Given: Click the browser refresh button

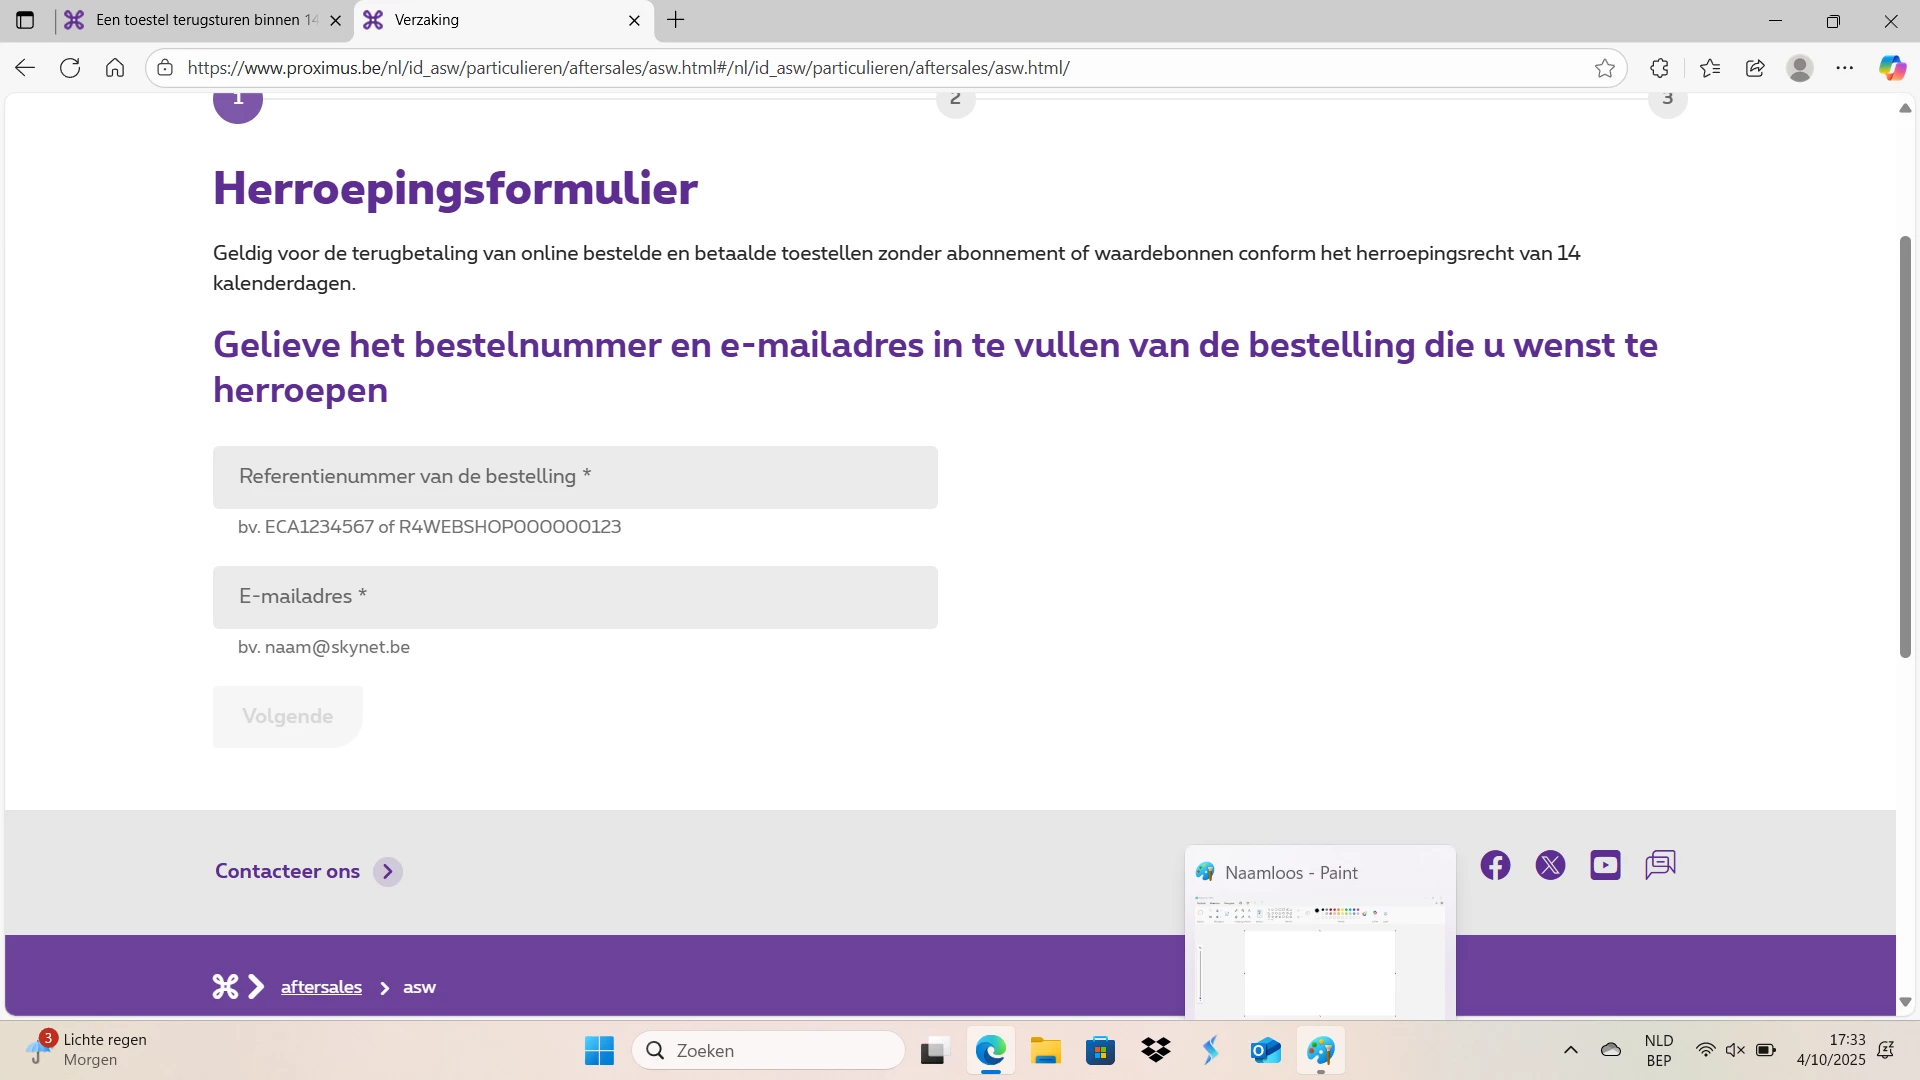Looking at the screenshot, I should (x=70, y=68).
